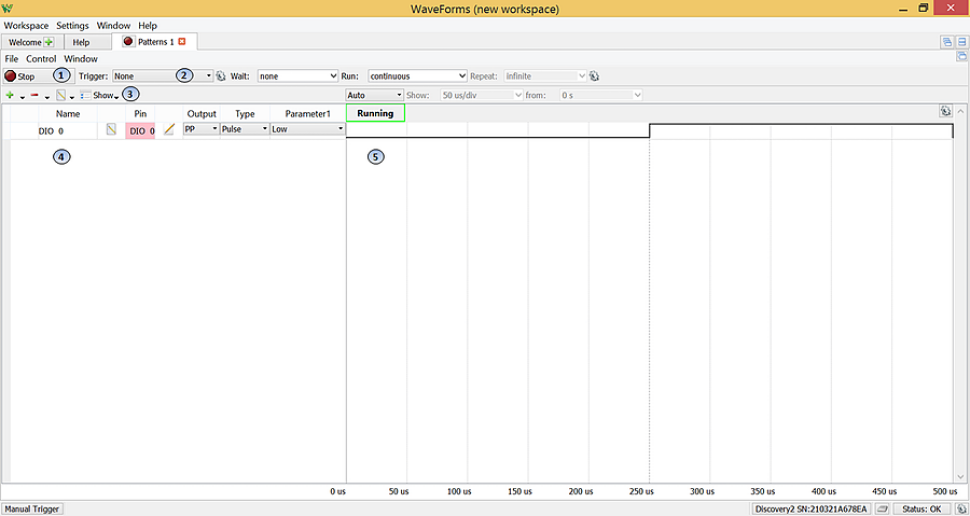Open the Patterns File menu
970x516 pixels.
[11, 59]
